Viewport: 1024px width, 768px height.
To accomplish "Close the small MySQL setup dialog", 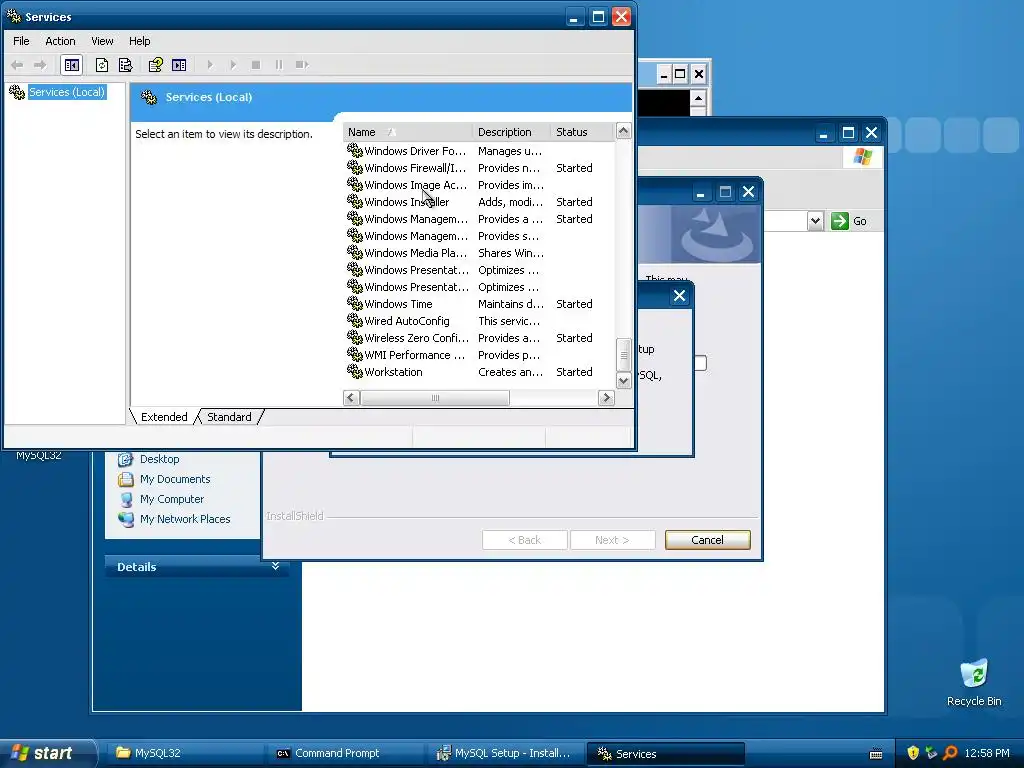I will pyautogui.click(x=679, y=296).
